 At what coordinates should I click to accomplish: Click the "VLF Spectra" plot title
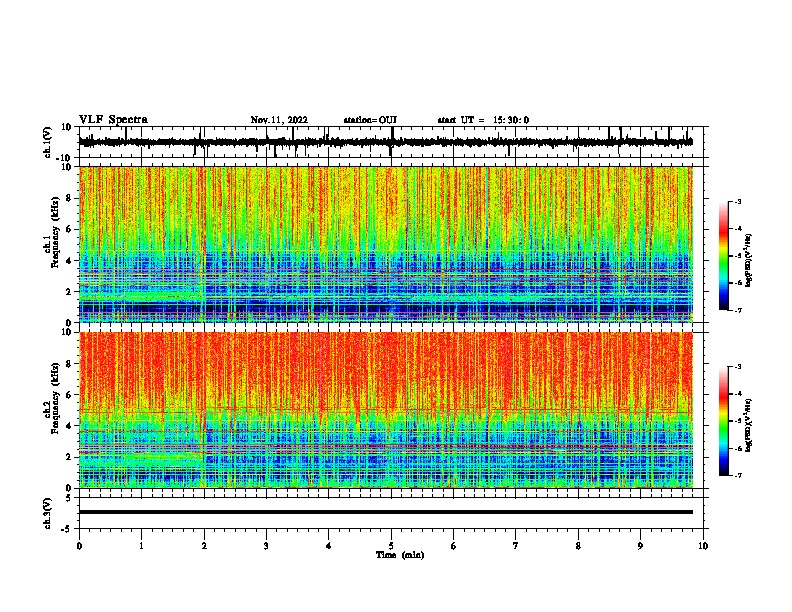coord(113,120)
